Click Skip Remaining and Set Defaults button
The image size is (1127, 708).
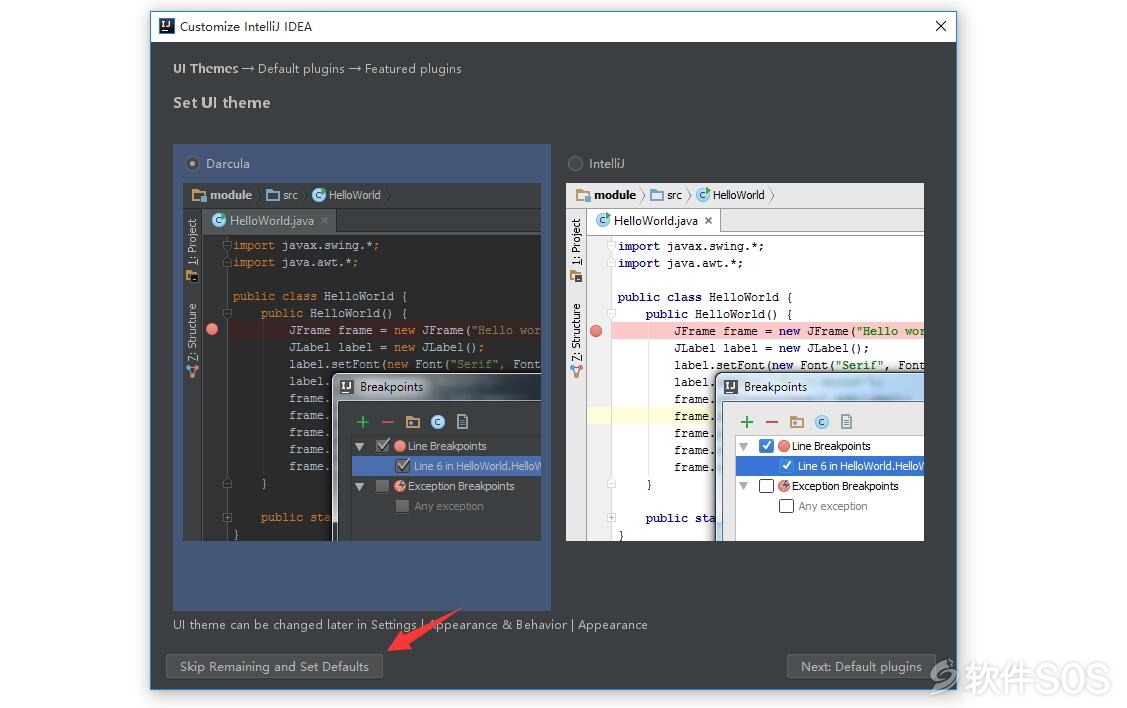coord(274,666)
